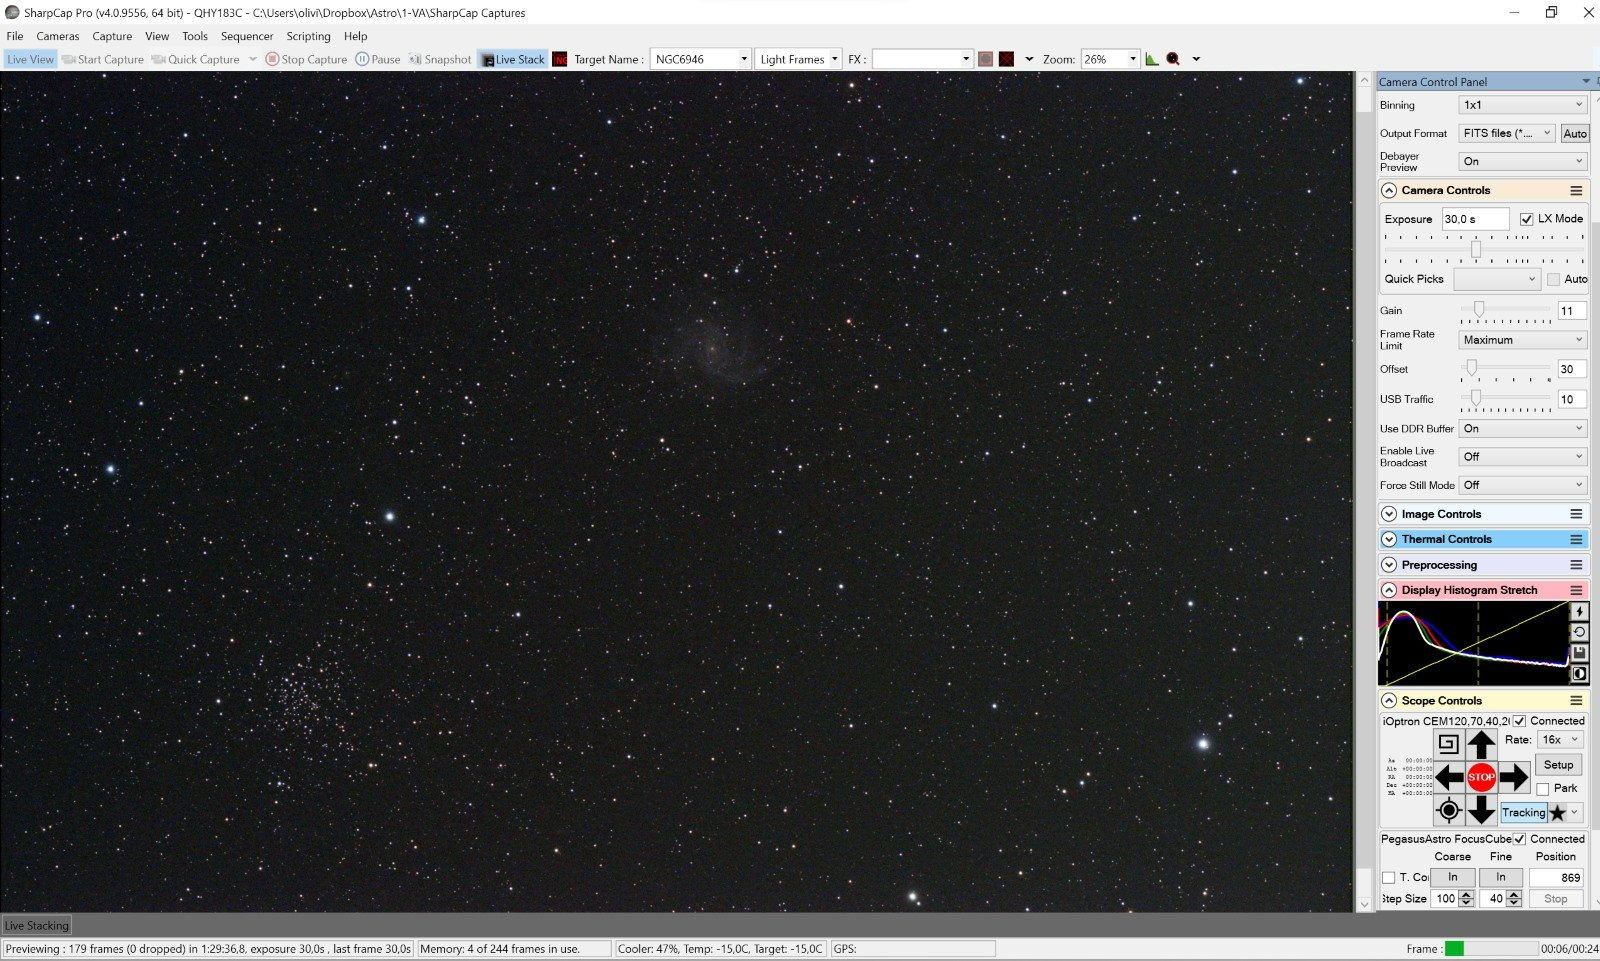Viewport: 1600px width, 961px height.
Task: Click the Gain slider
Action: 1505,310
